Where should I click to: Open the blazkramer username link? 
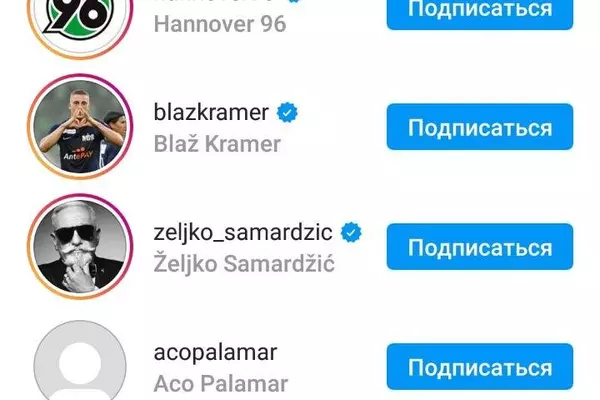(211, 112)
